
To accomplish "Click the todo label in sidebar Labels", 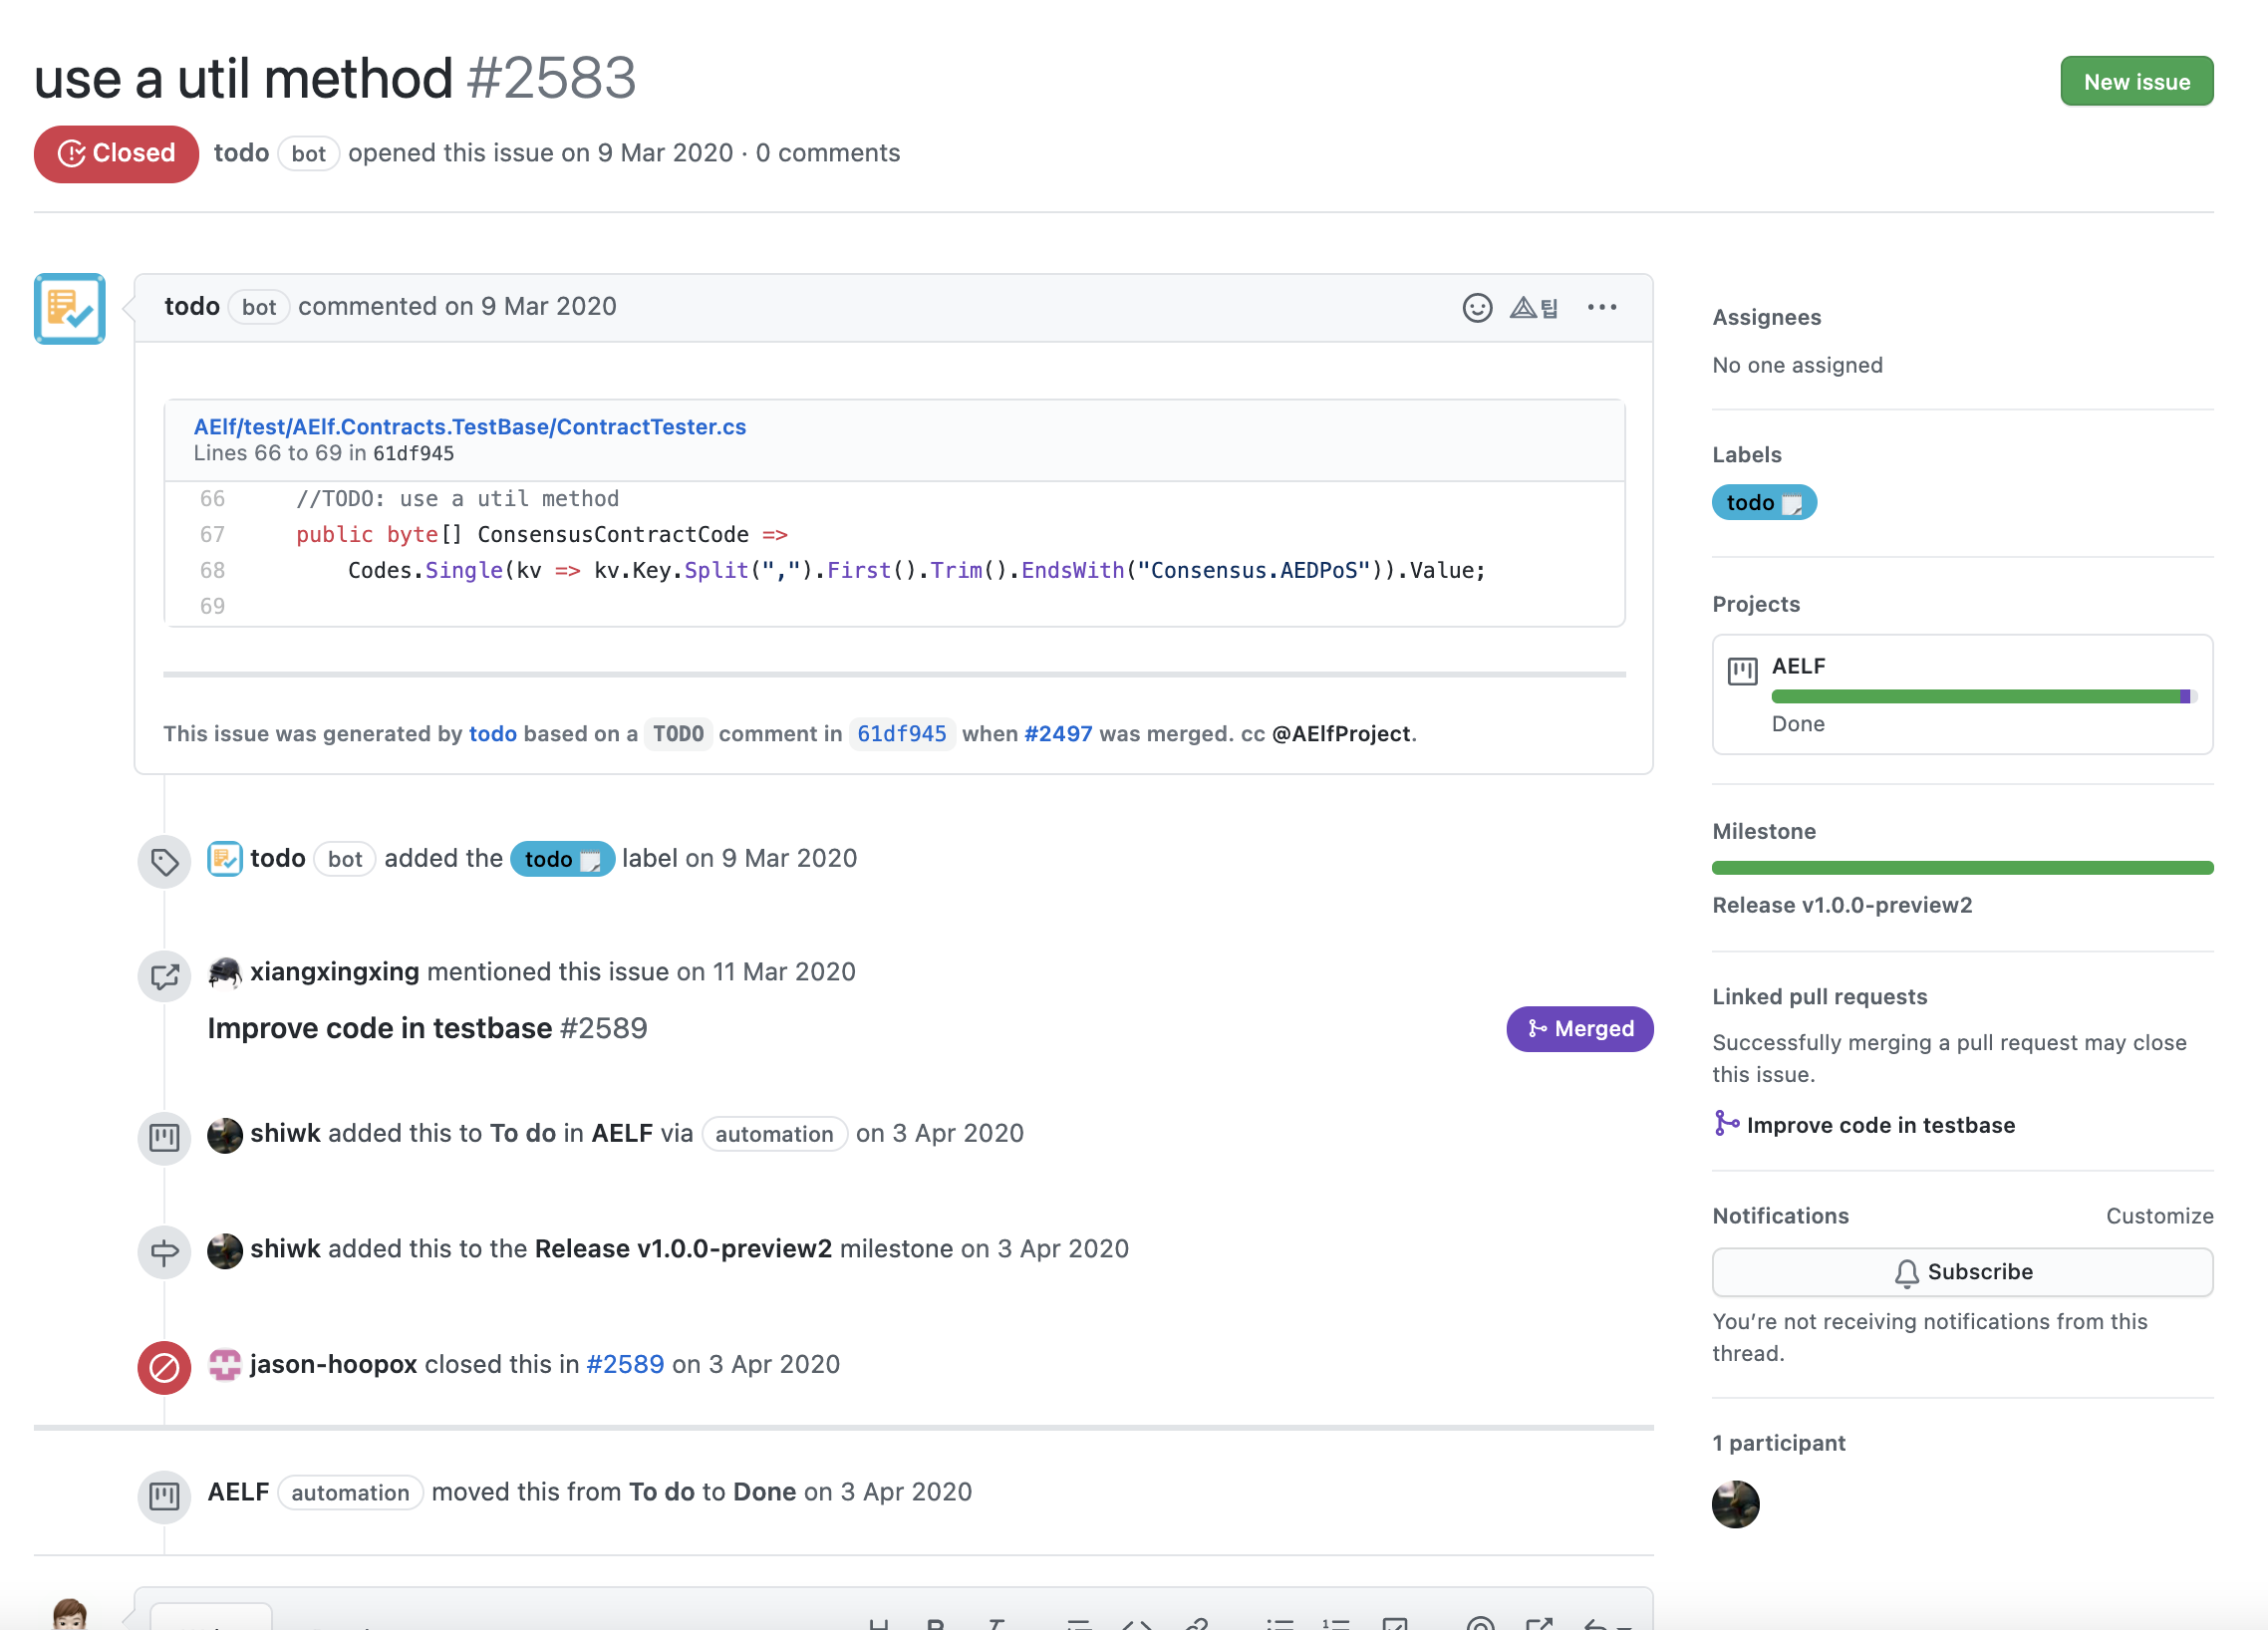I will pos(1763,503).
